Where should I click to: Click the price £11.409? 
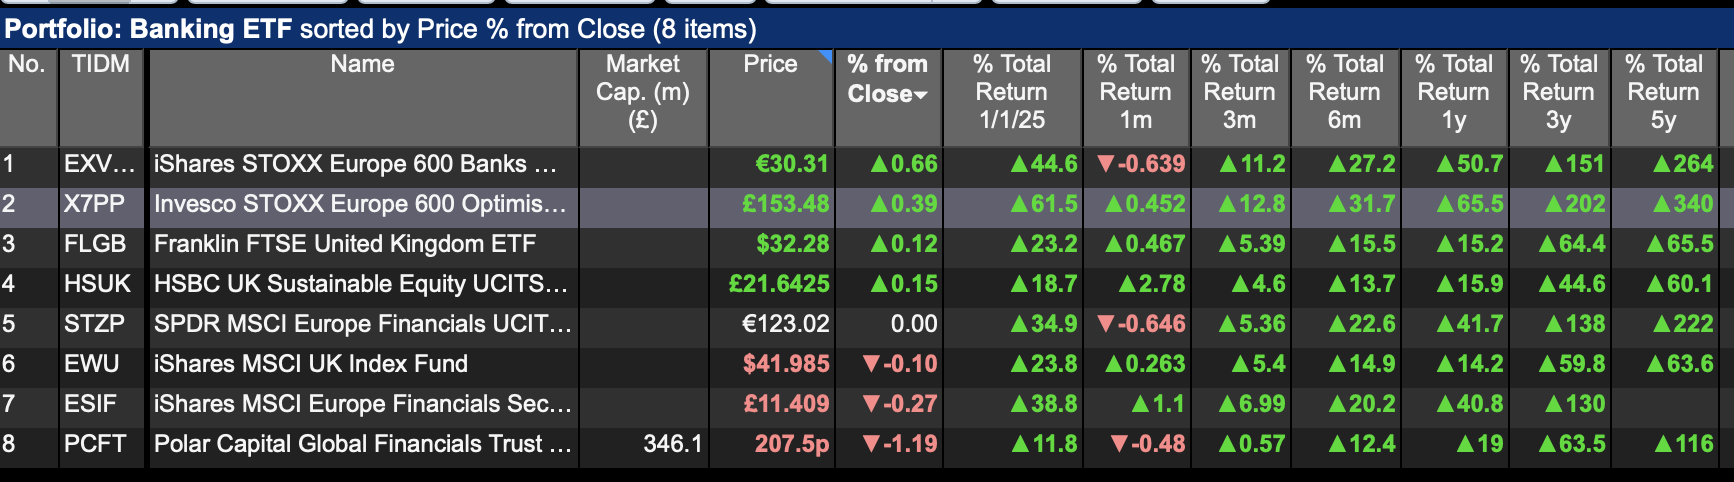point(786,404)
